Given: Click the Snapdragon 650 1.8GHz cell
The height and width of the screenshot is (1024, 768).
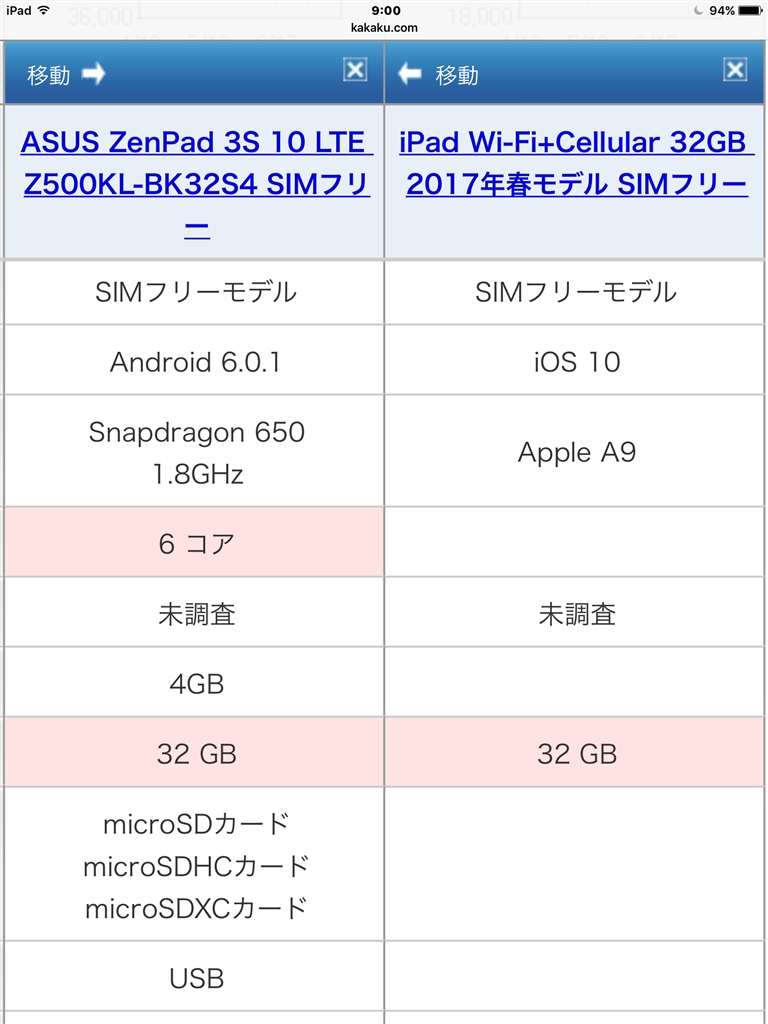Looking at the screenshot, I should pos(196,452).
